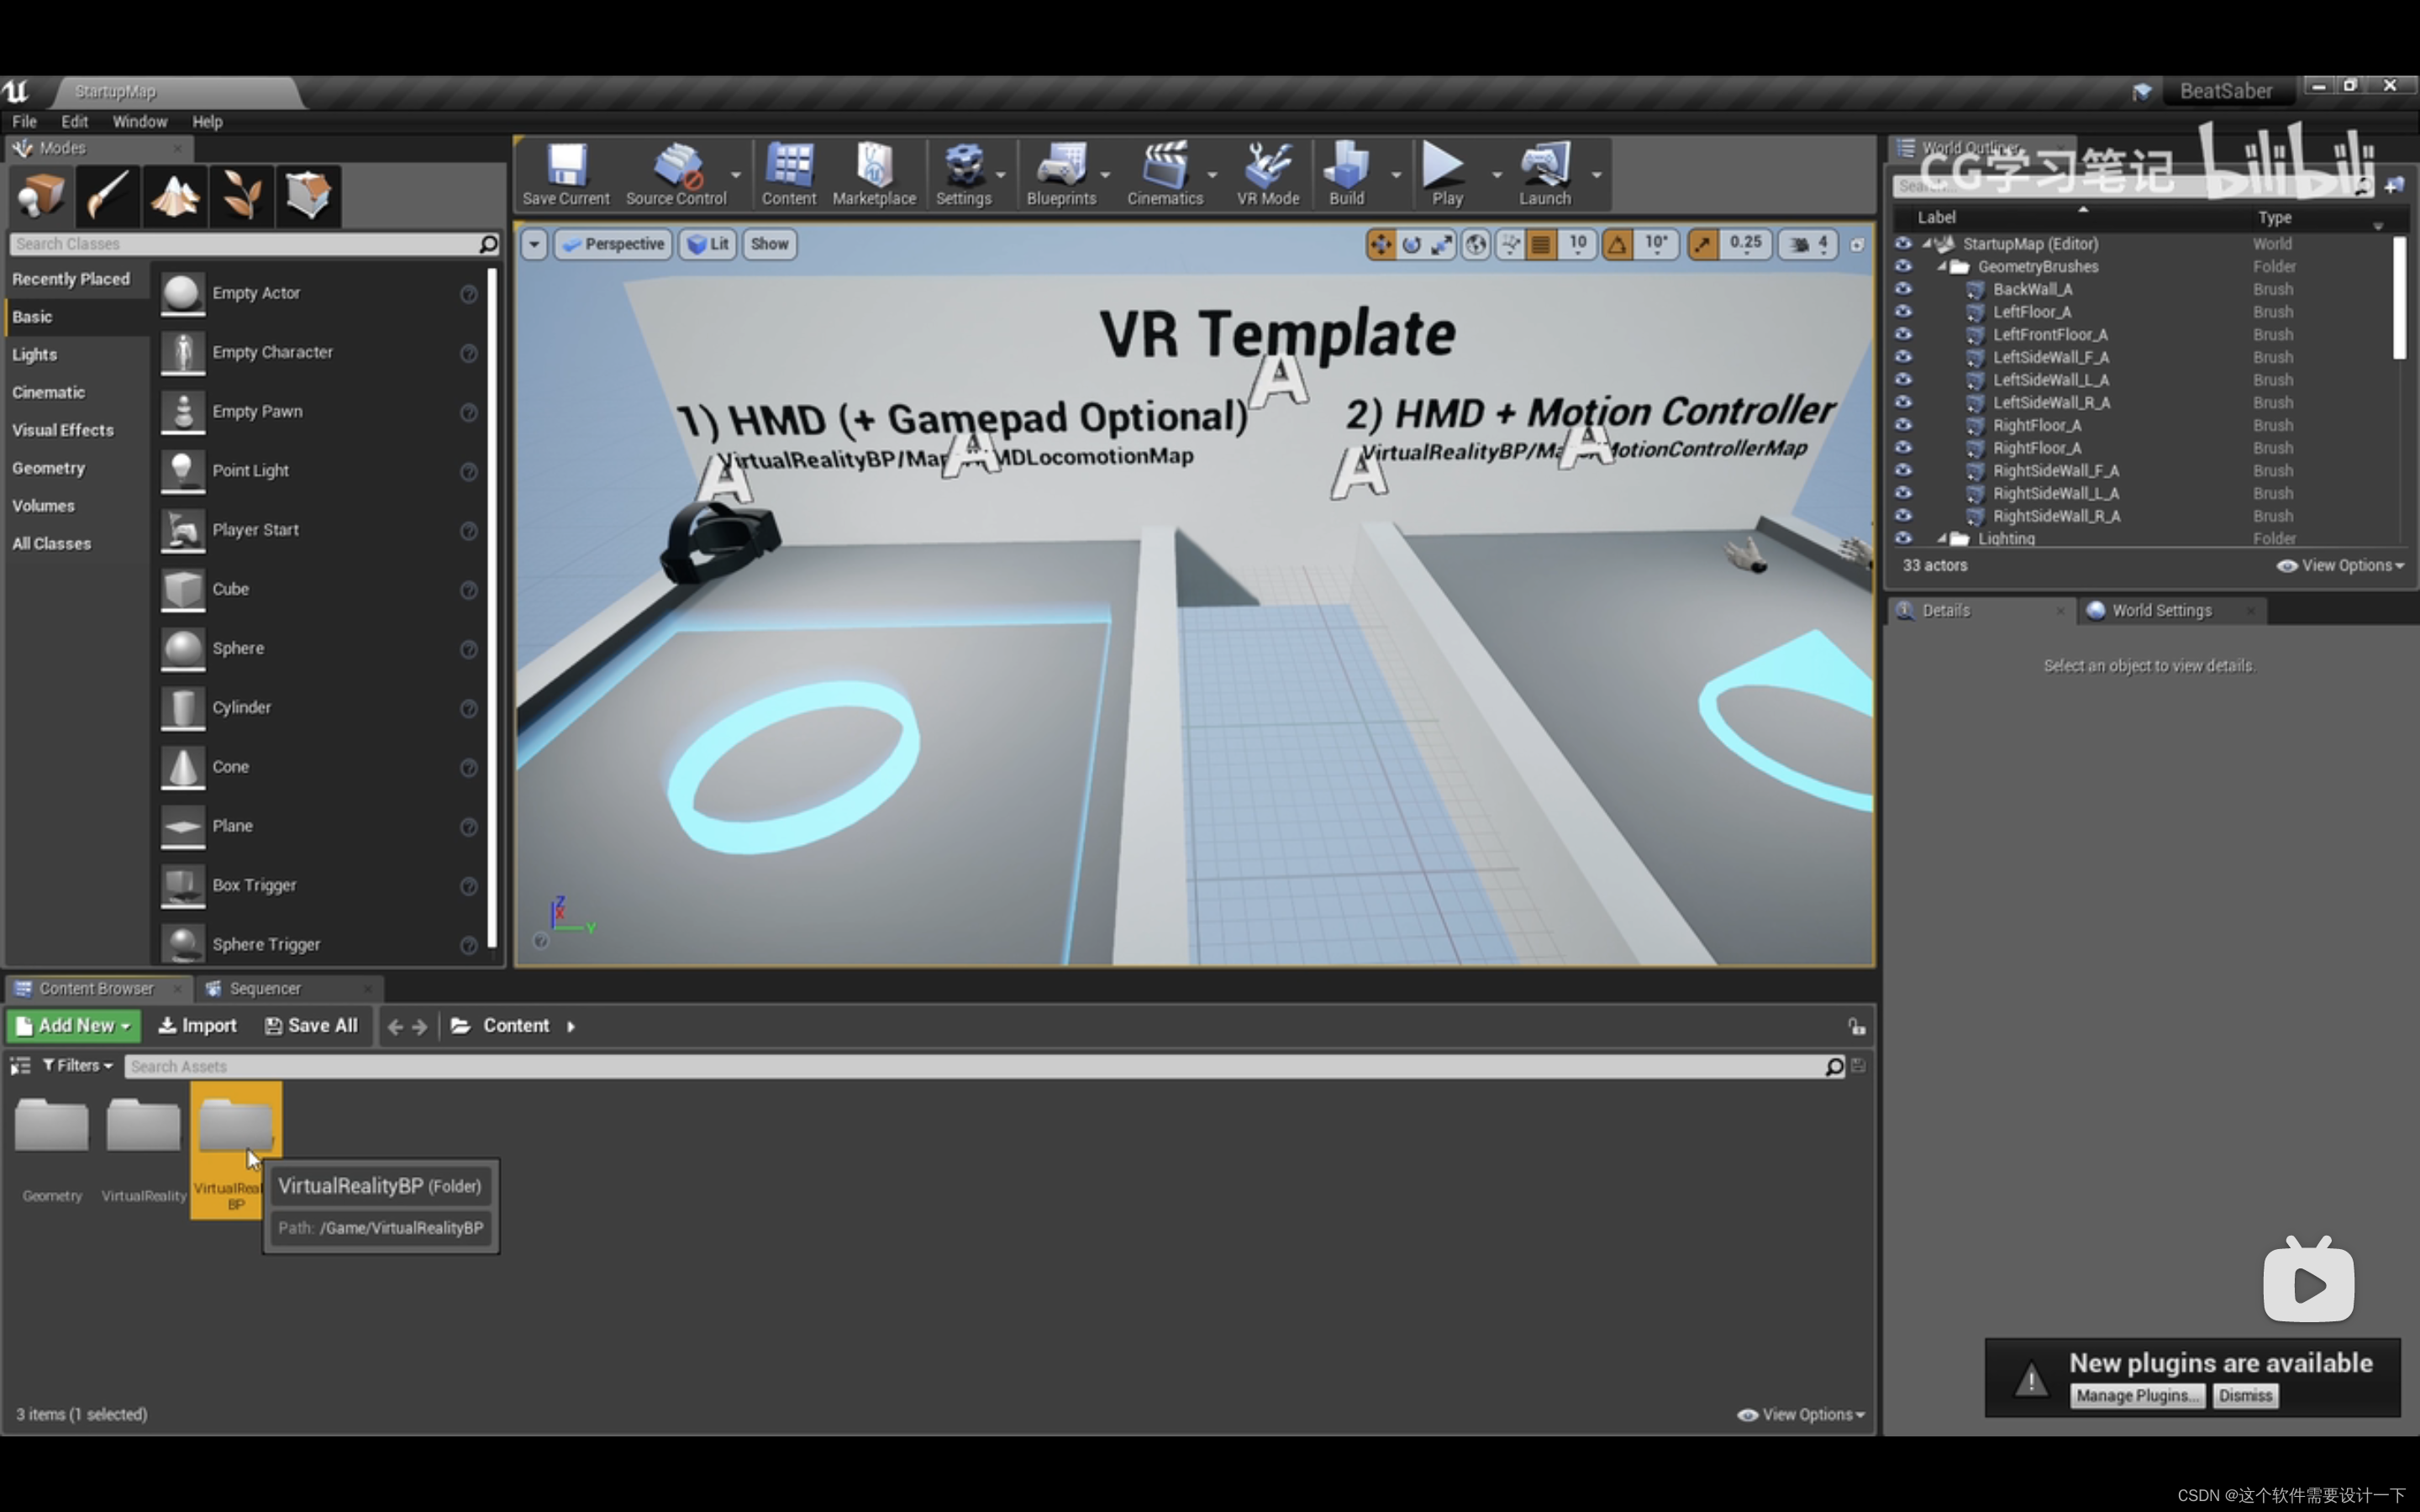This screenshot has height=1512, width=2420.
Task: Click the Sequencer tab
Action: tap(265, 988)
